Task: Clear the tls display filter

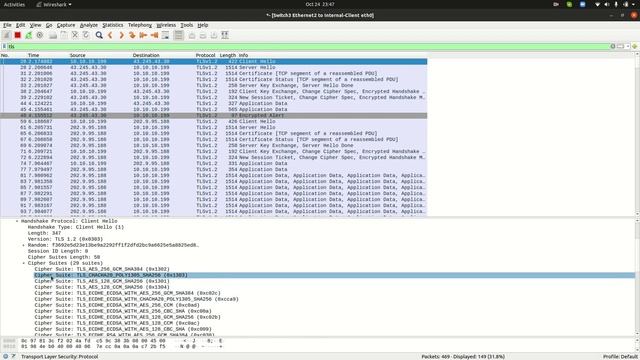Action: click(x=613, y=47)
